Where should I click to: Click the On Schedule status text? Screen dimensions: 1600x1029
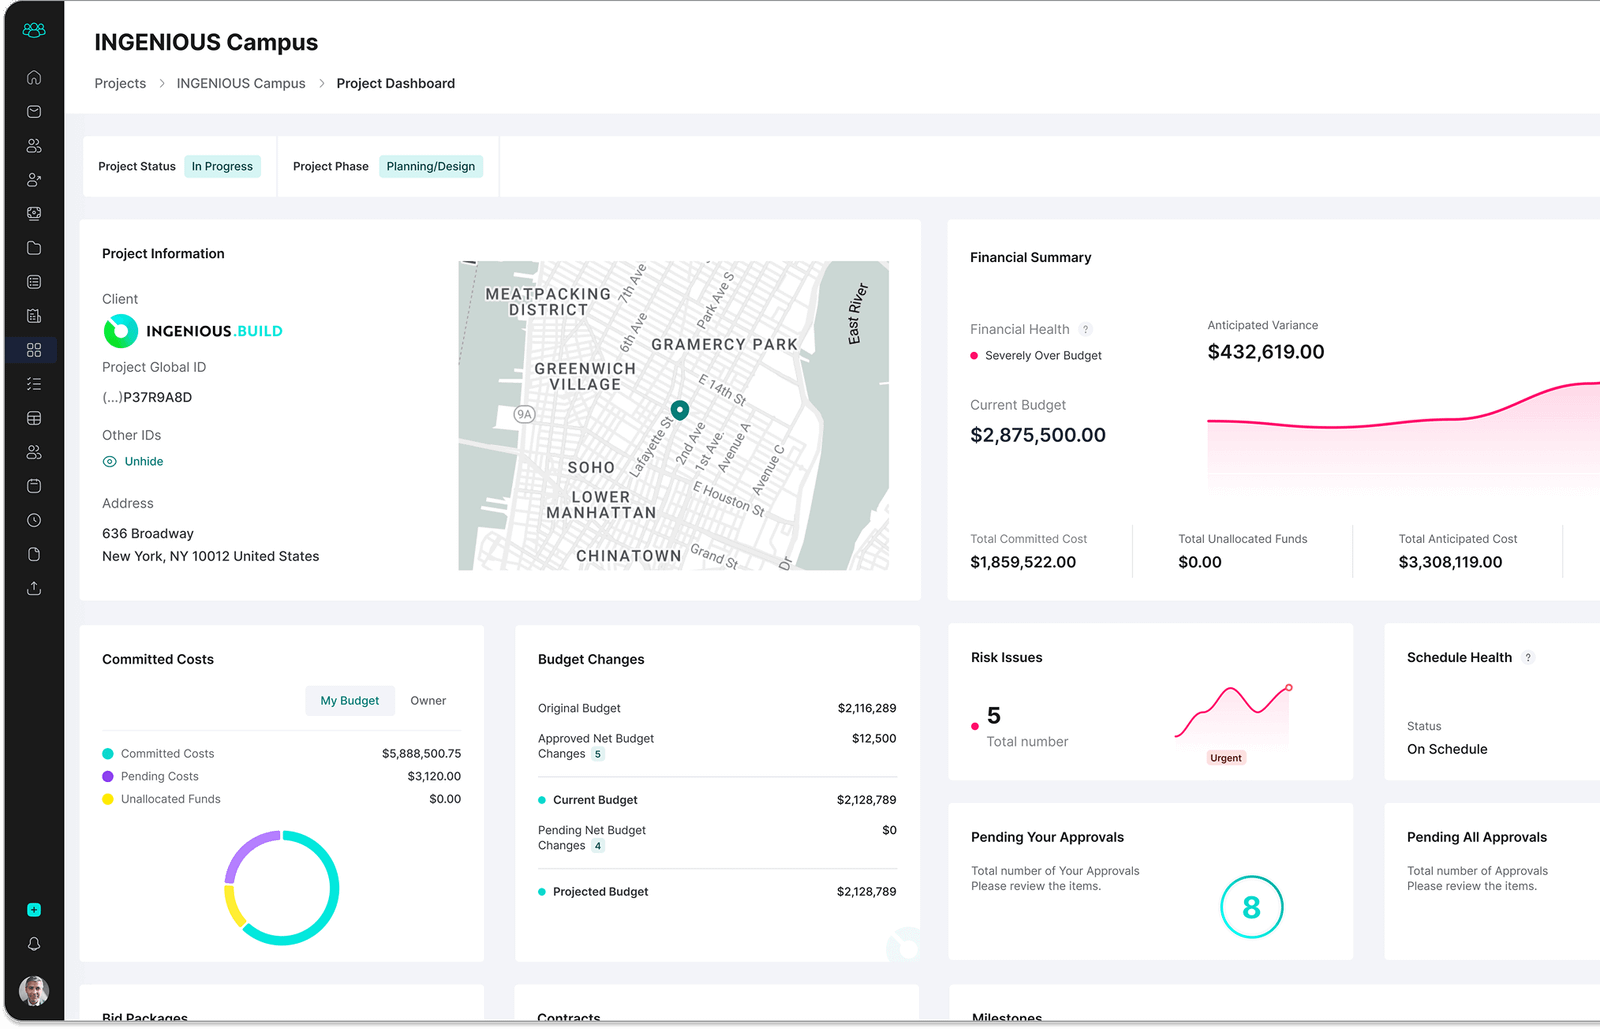click(x=1447, y=749)
